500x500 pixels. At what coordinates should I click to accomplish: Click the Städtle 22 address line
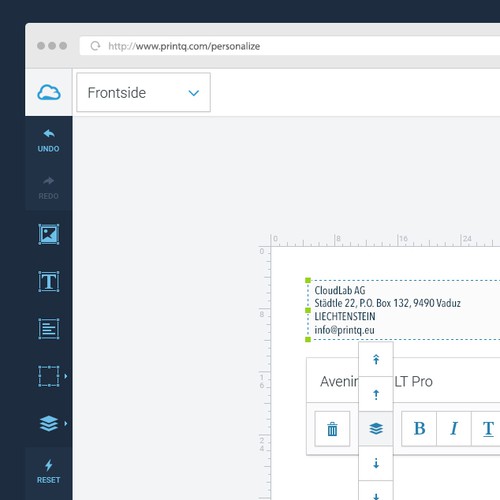tap(387, 303)
